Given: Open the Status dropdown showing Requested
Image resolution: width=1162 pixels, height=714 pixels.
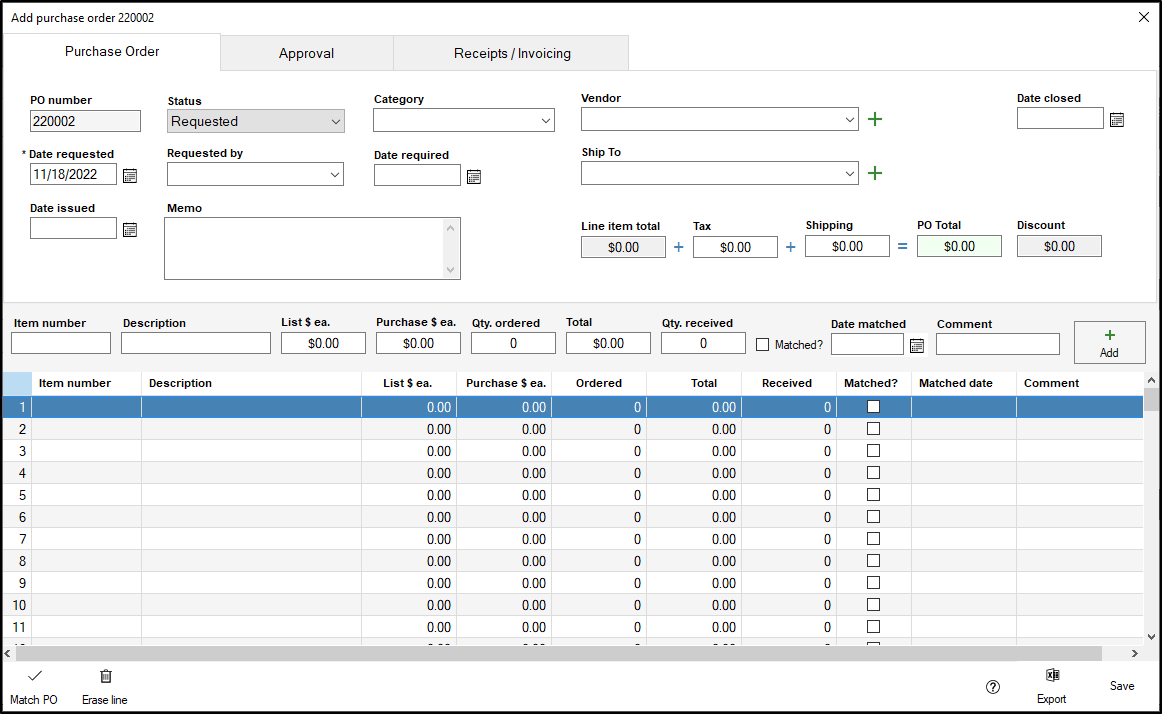Looking at the screenshot, I should [256, 122].
